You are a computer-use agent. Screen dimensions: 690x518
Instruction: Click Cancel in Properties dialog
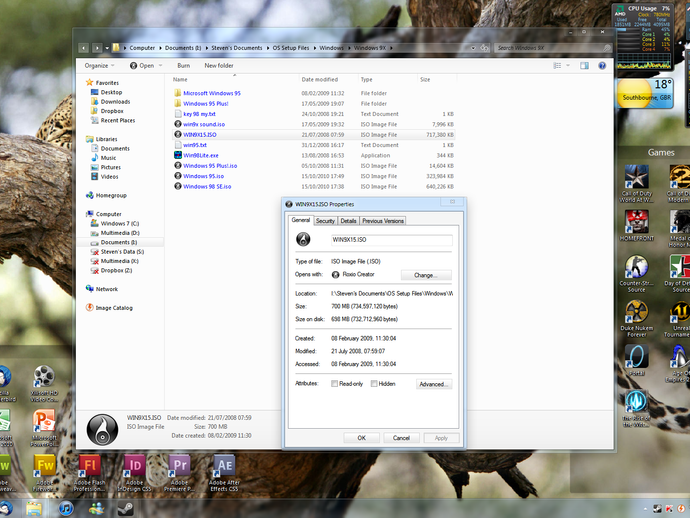tap(401, 438)
